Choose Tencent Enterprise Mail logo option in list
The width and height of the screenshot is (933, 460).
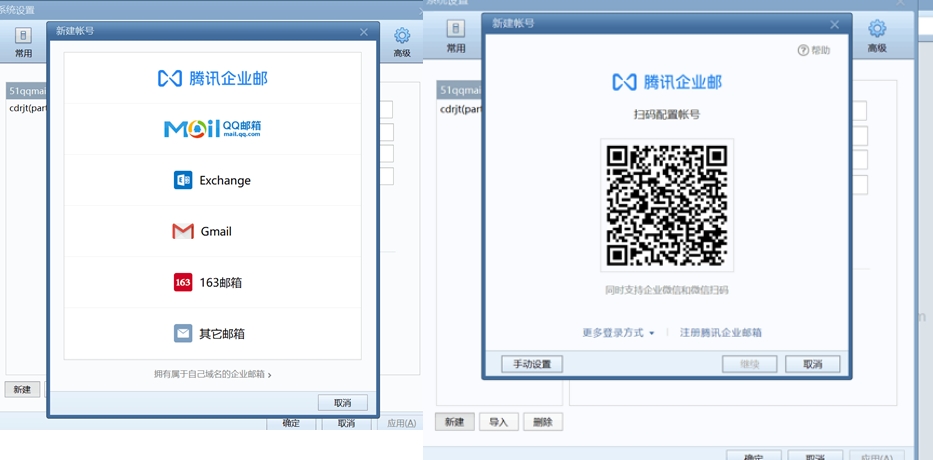tap(212, 78)
